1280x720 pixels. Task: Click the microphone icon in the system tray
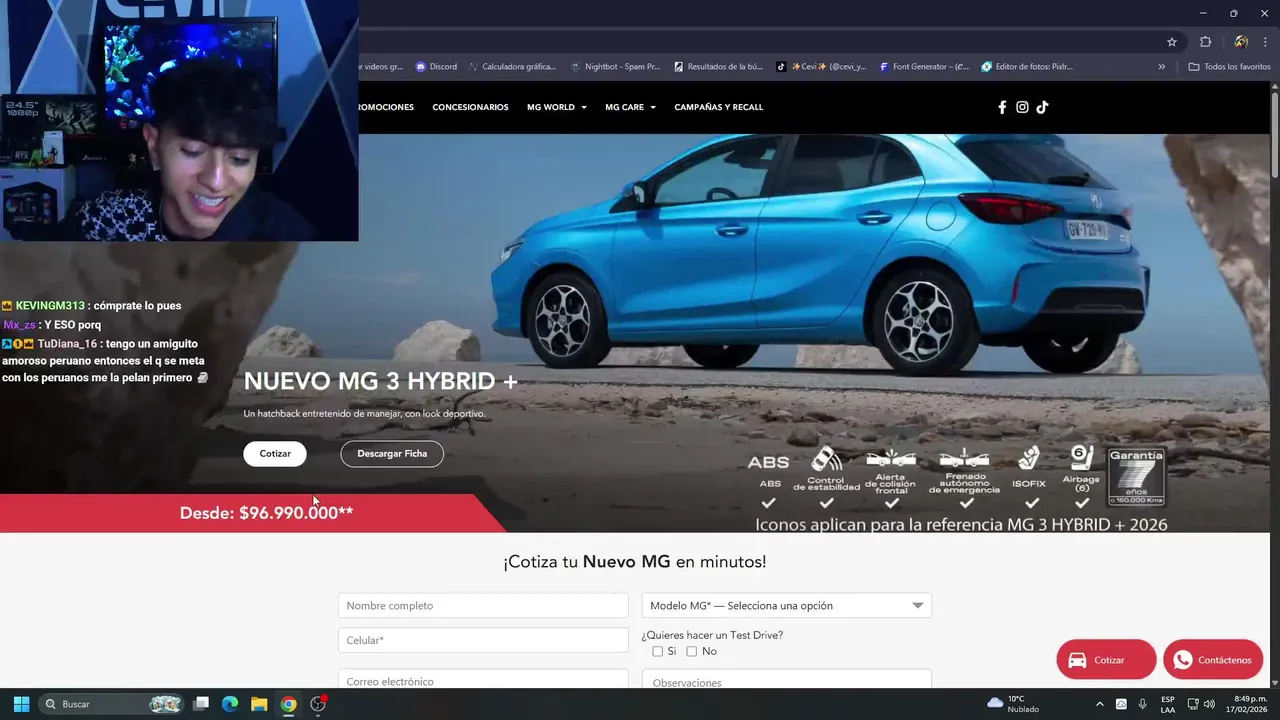[x=1143, y=704]
